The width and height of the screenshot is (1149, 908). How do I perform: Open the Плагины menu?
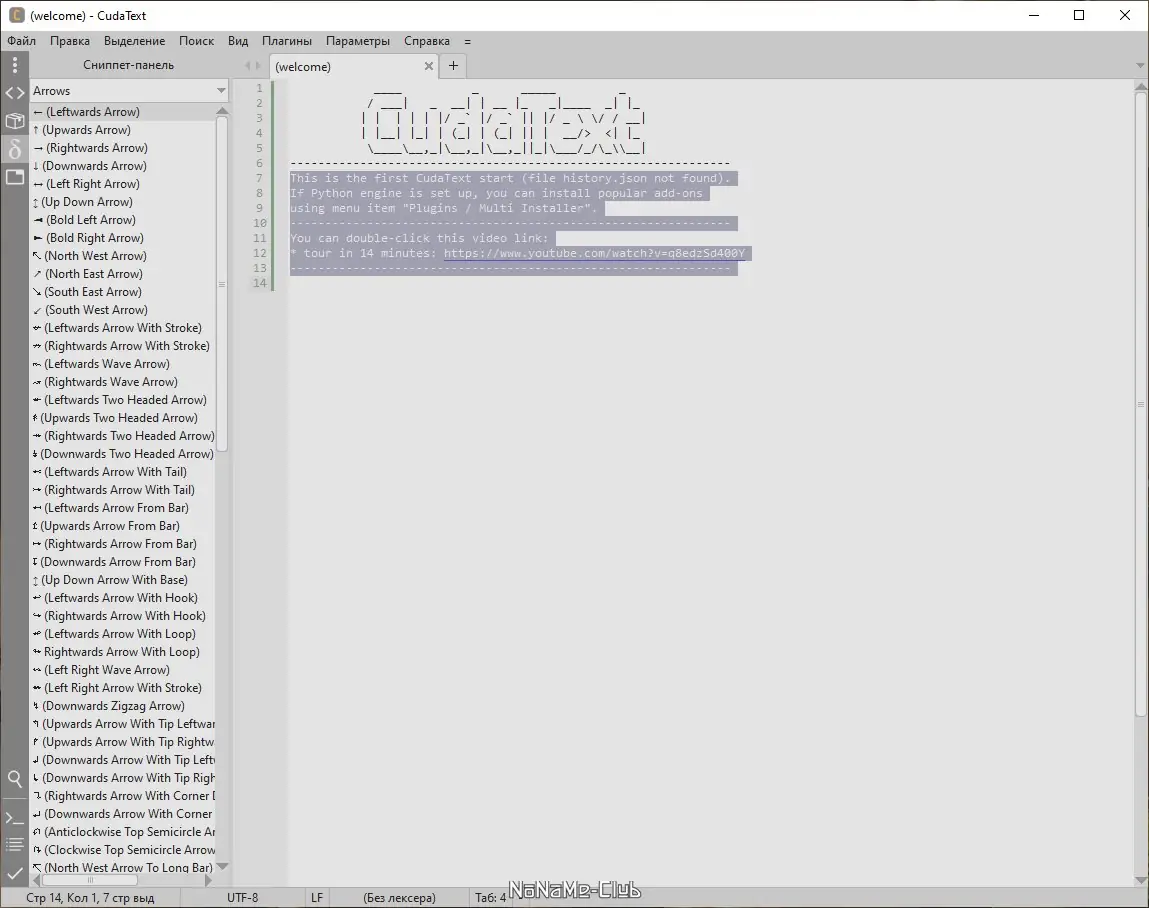(x=287, y=41)
